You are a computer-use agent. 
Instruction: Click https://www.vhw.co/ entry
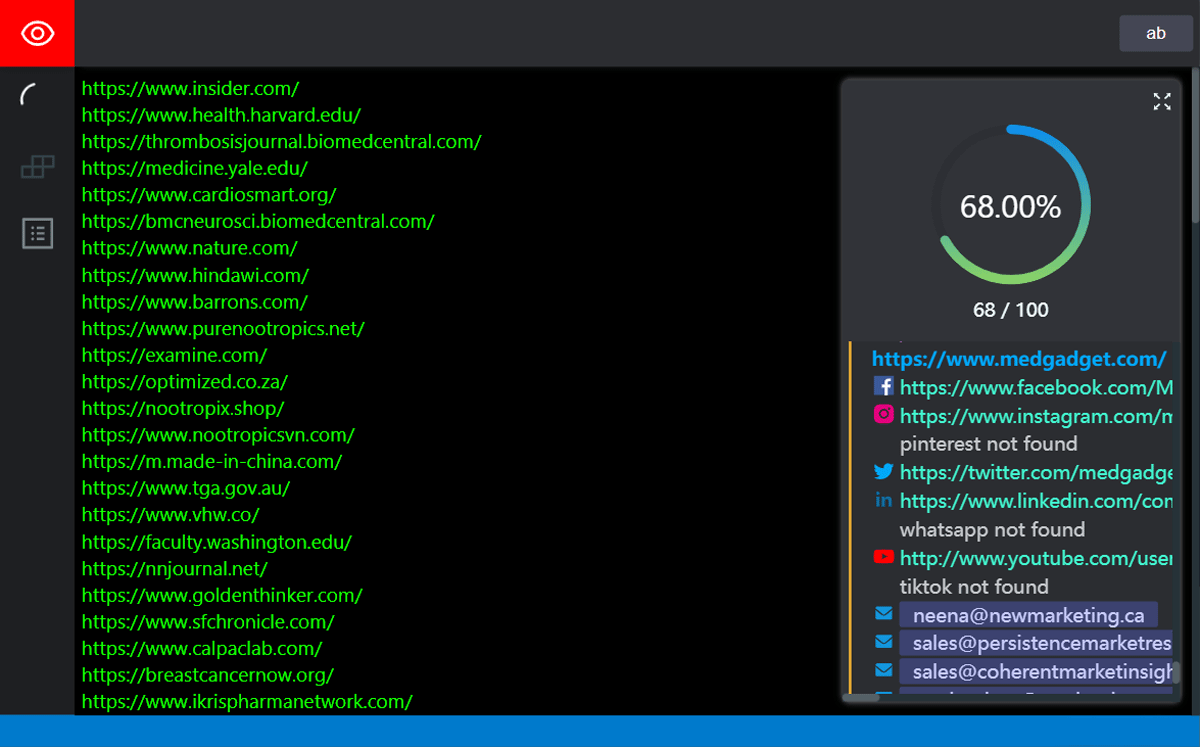170,515
